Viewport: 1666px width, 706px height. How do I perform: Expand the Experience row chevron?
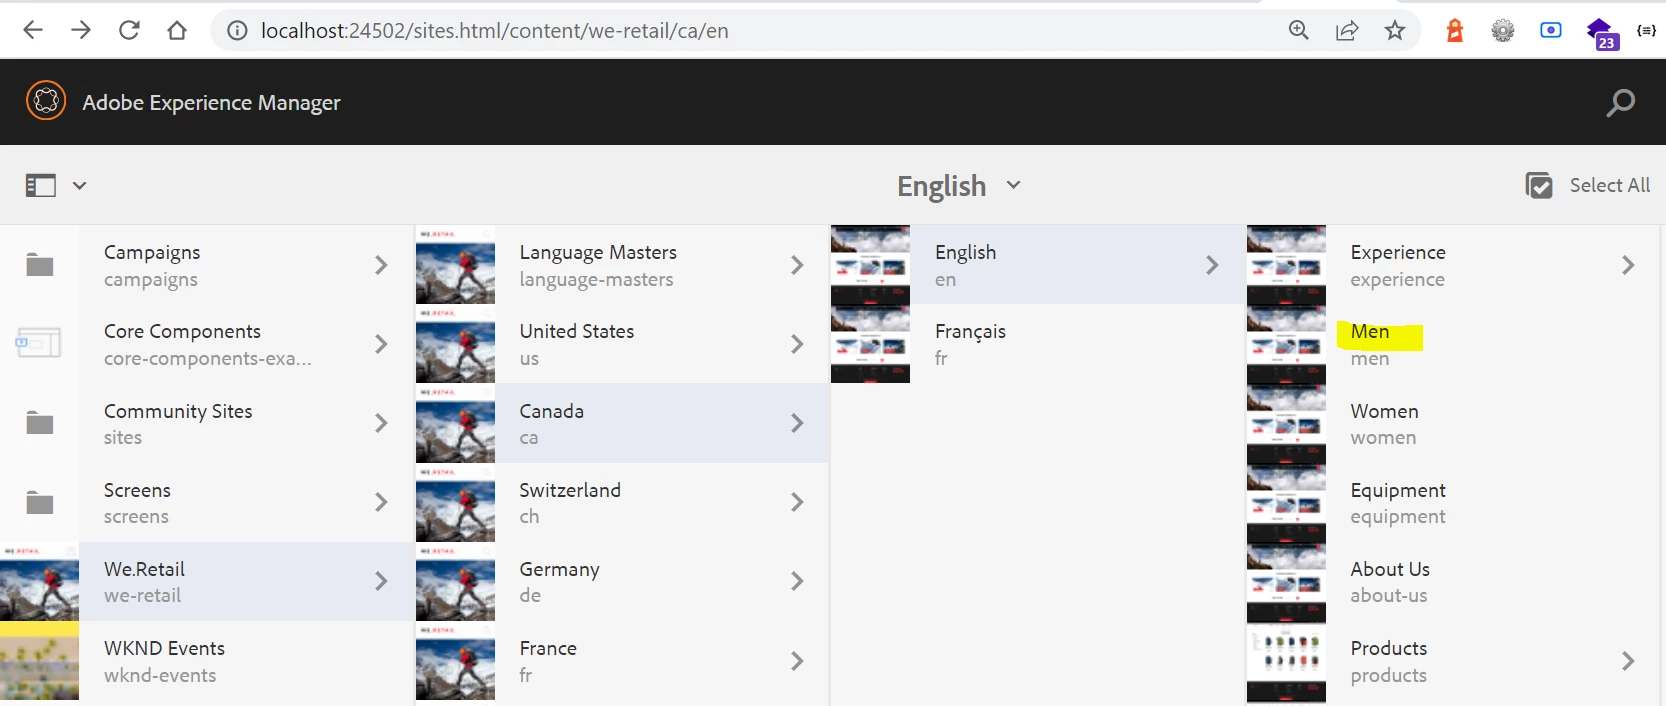pos(1628,265)
